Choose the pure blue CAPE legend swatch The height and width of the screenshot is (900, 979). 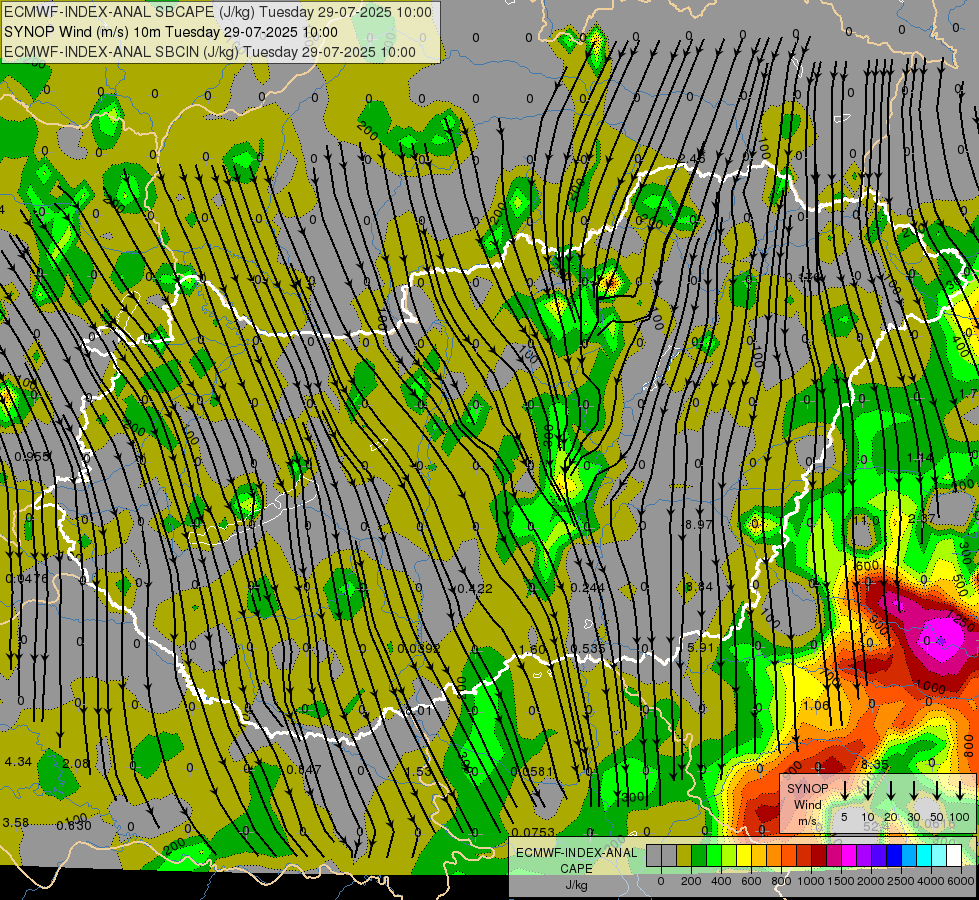[893, 856]
